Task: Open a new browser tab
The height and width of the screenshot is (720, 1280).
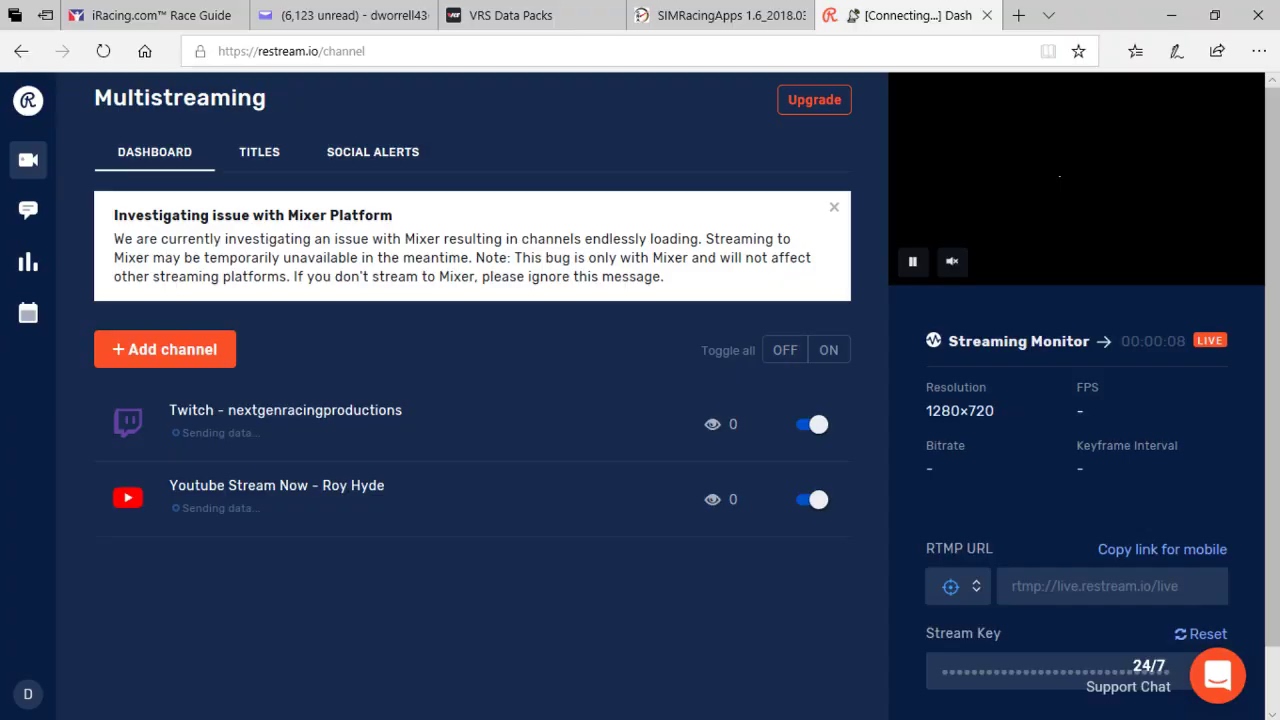Action: pyautogui.click(x=1018, y=15)
